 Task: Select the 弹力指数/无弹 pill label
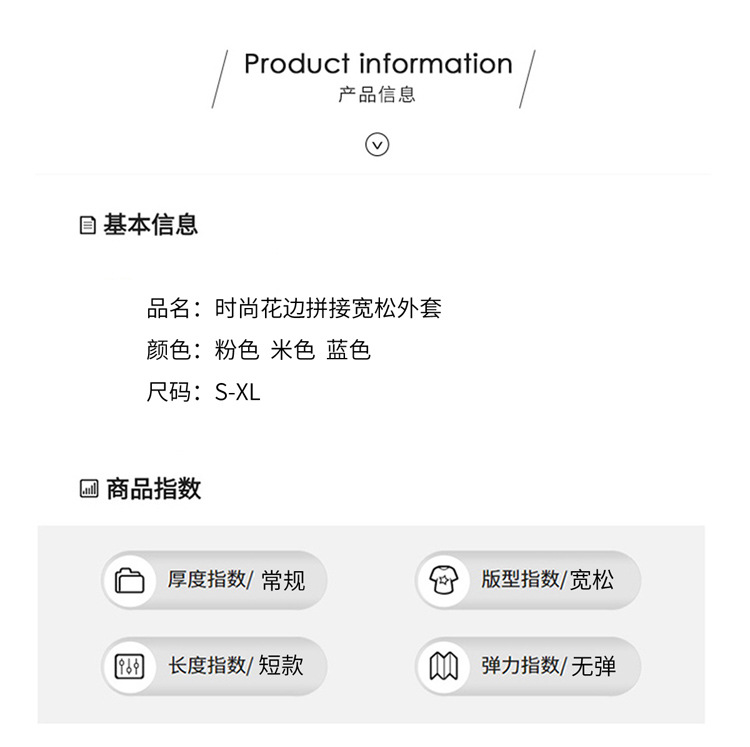click(x=549, y=666)
